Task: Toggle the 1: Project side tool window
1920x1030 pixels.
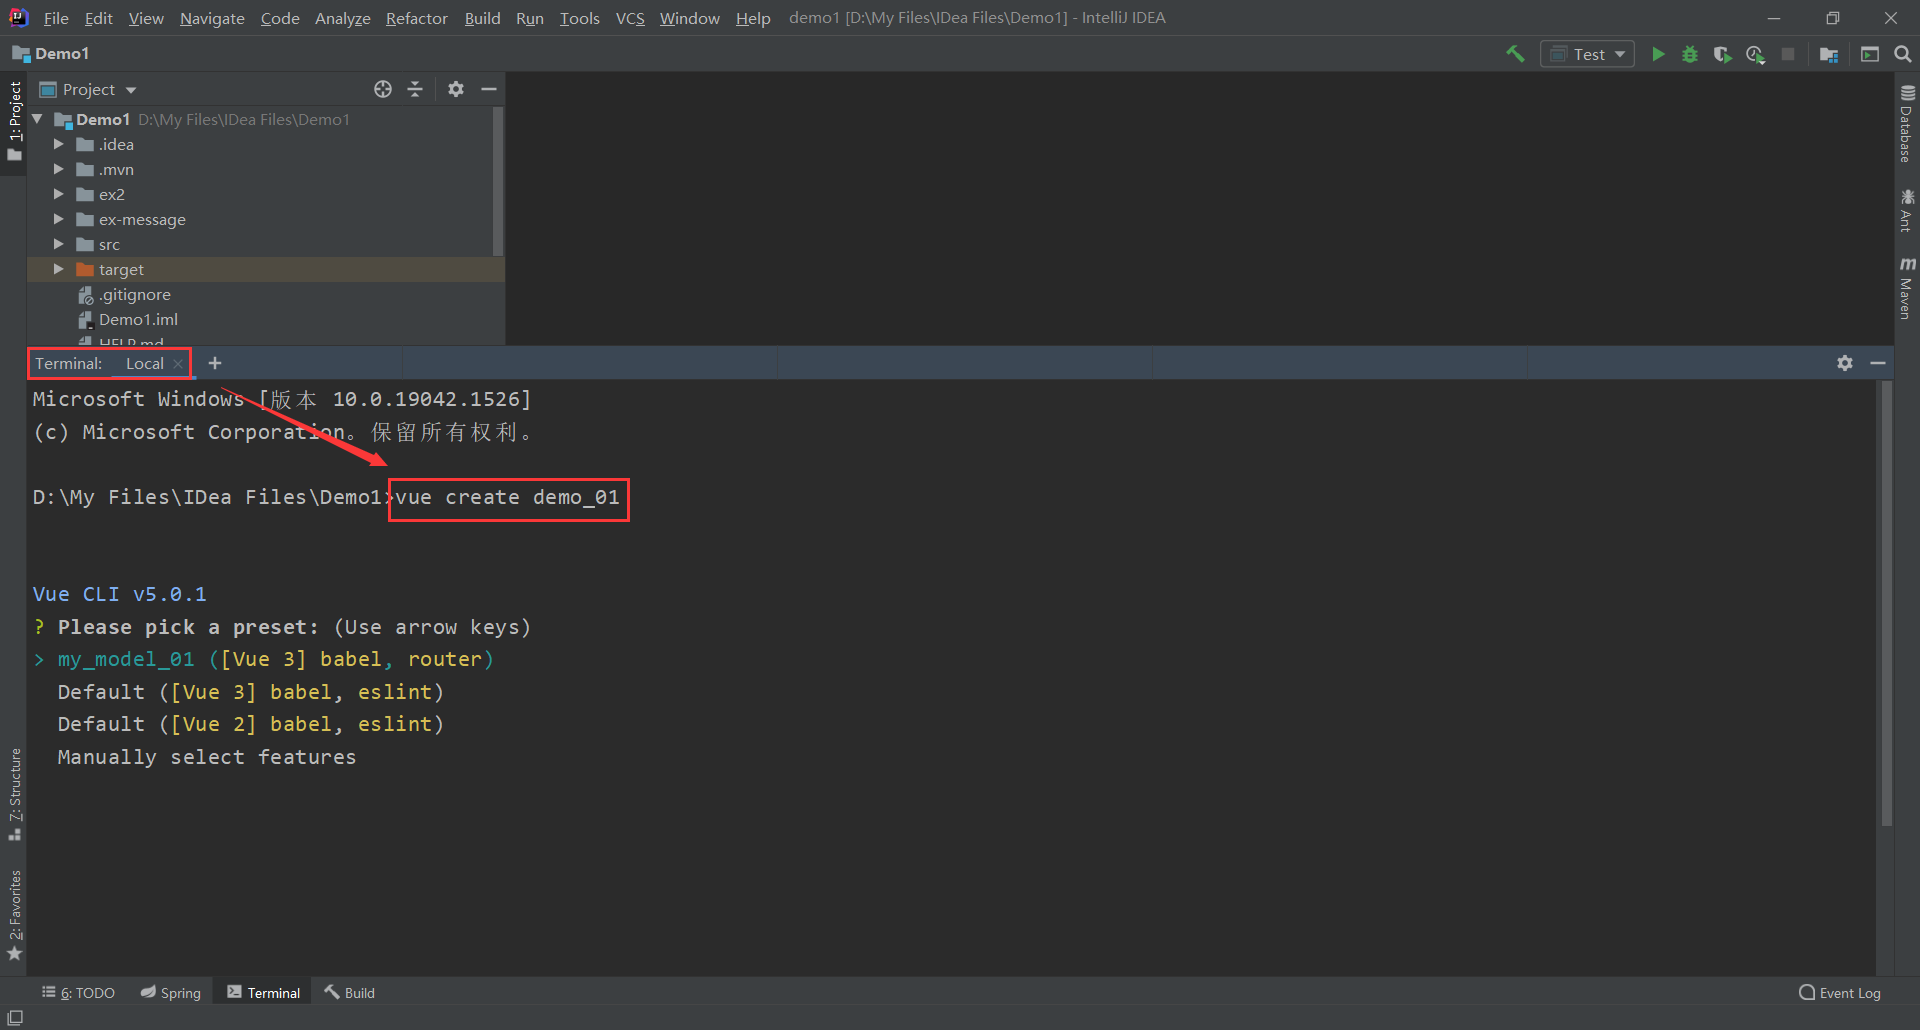Action: tap(14, 120)
